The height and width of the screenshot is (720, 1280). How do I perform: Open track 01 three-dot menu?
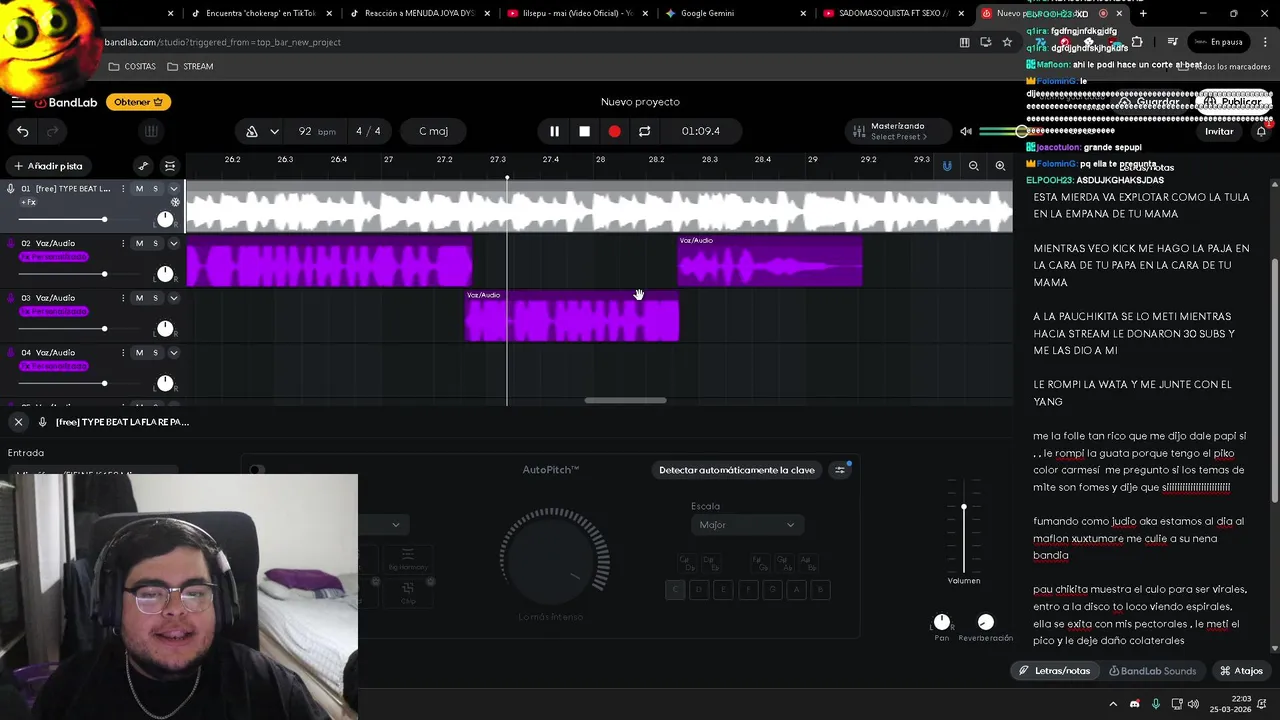[123, 189]
